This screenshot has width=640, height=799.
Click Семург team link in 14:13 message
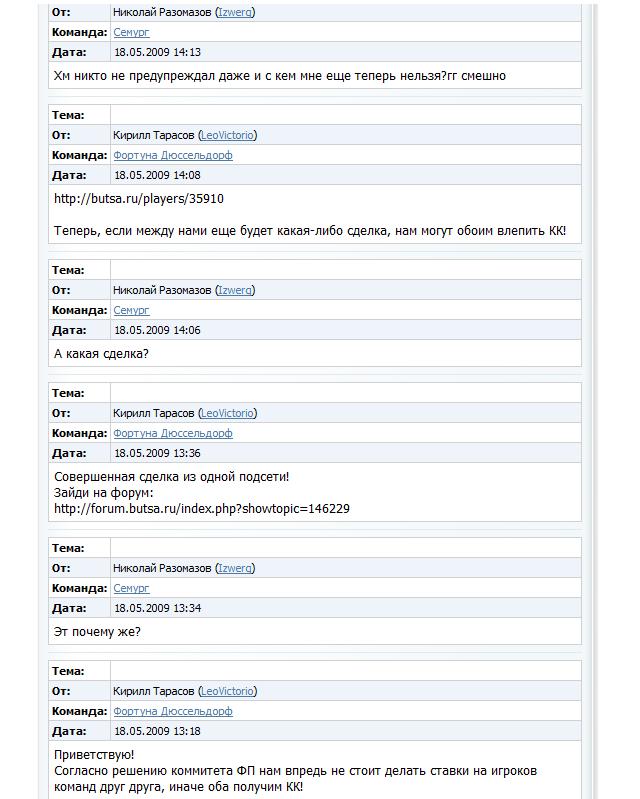coord(131,32)
